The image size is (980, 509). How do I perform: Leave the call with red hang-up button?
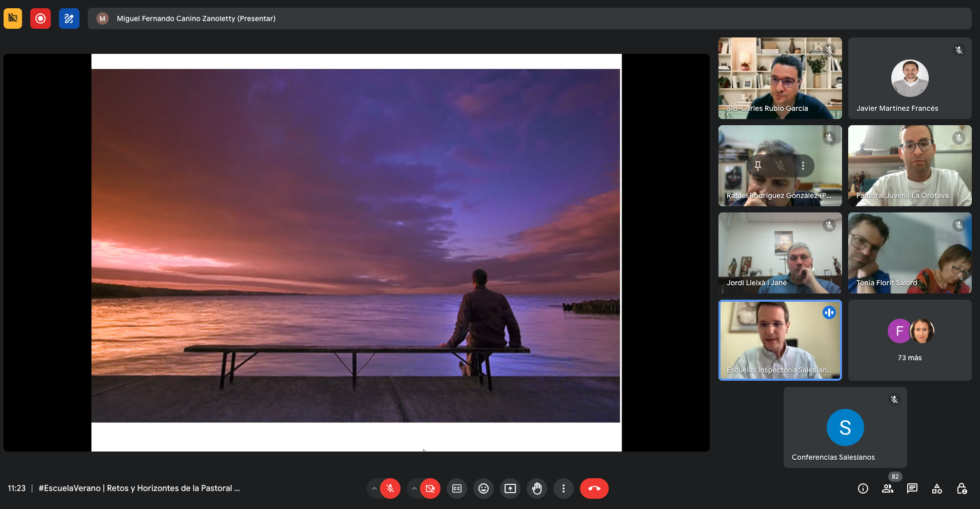[x=594, y=488]
